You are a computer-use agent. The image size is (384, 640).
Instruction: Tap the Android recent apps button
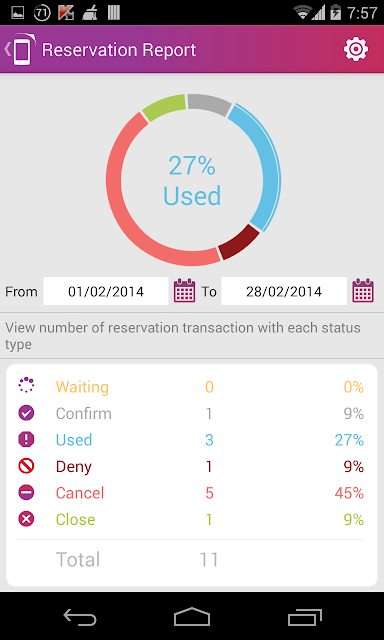pos(305,617)
